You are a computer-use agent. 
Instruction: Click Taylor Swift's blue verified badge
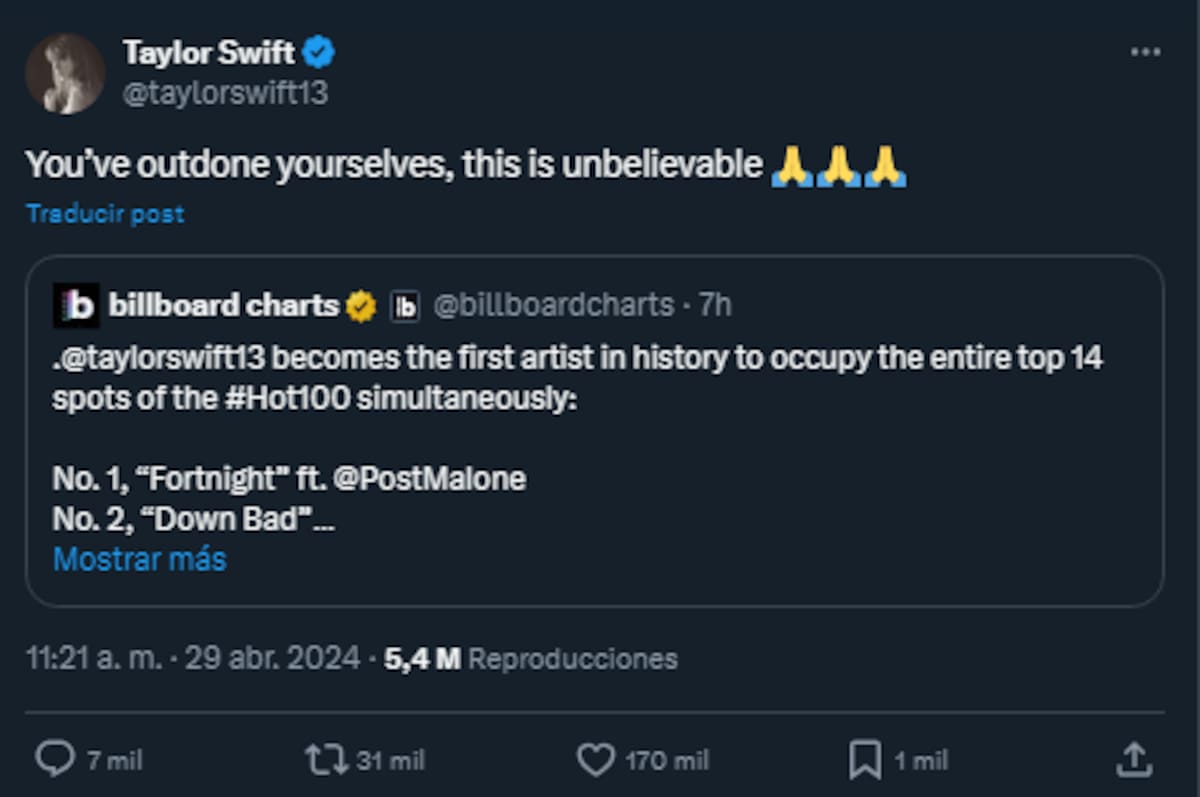[x=319, y=52]
